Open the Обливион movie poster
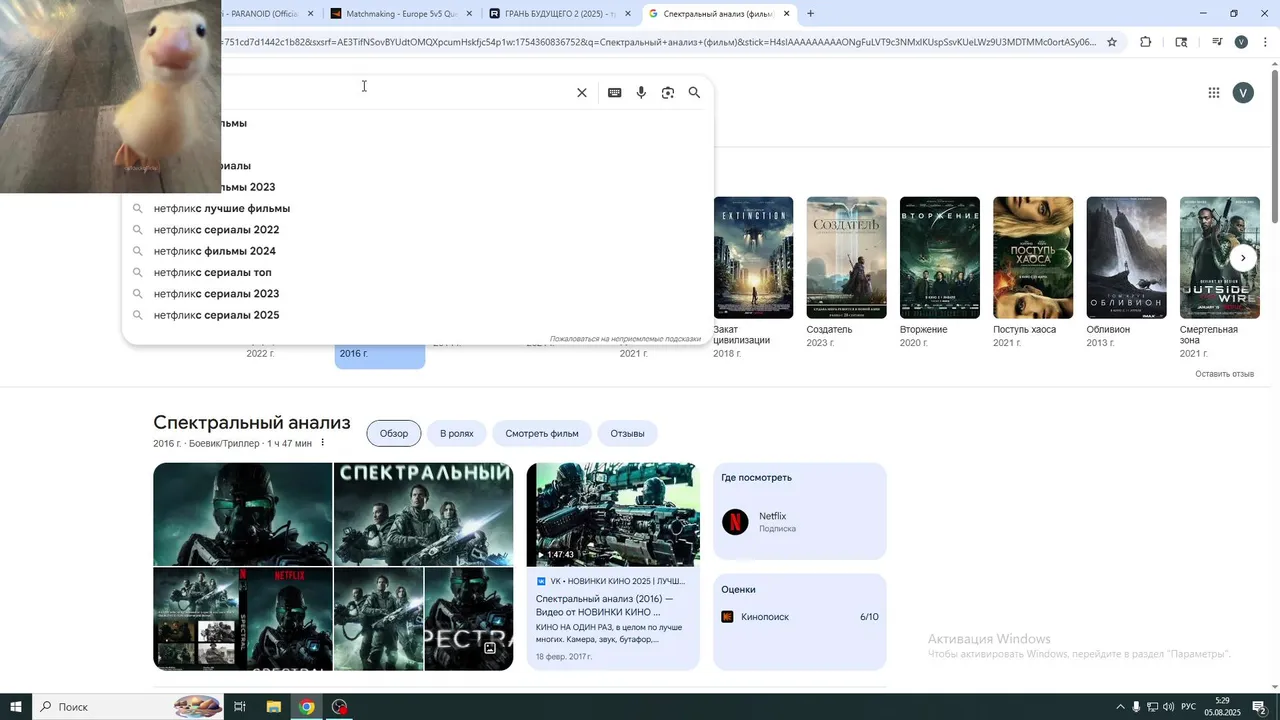The width and height of the screenshot is (1280, 720). pyautogui.click(x=1126, y=258)
